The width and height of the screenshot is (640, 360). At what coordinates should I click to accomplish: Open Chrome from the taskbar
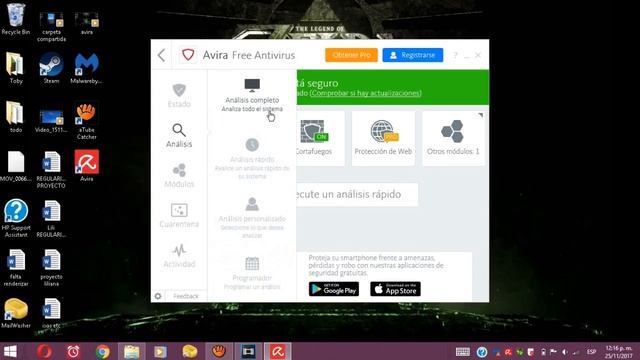(x=102, y=351)
